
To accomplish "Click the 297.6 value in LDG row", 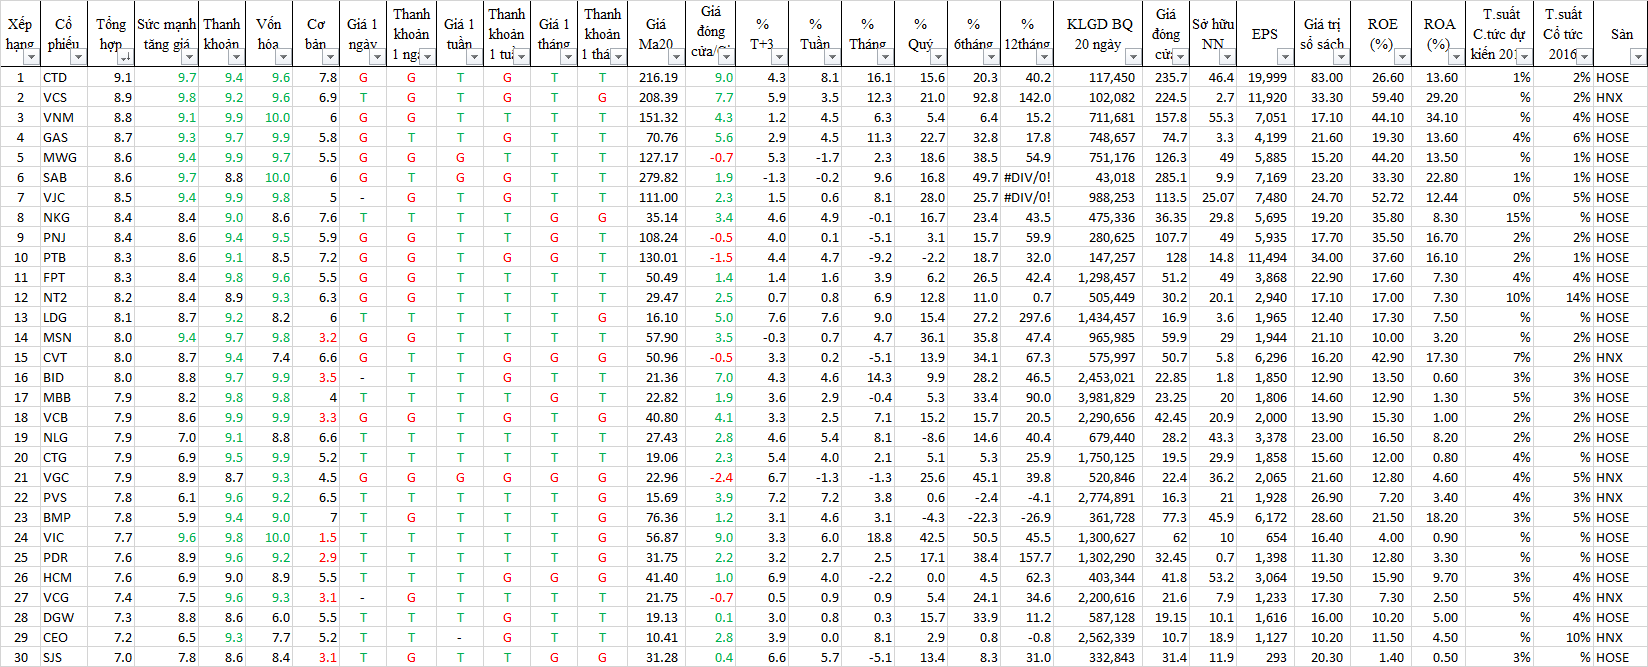I will point(1027,317).
